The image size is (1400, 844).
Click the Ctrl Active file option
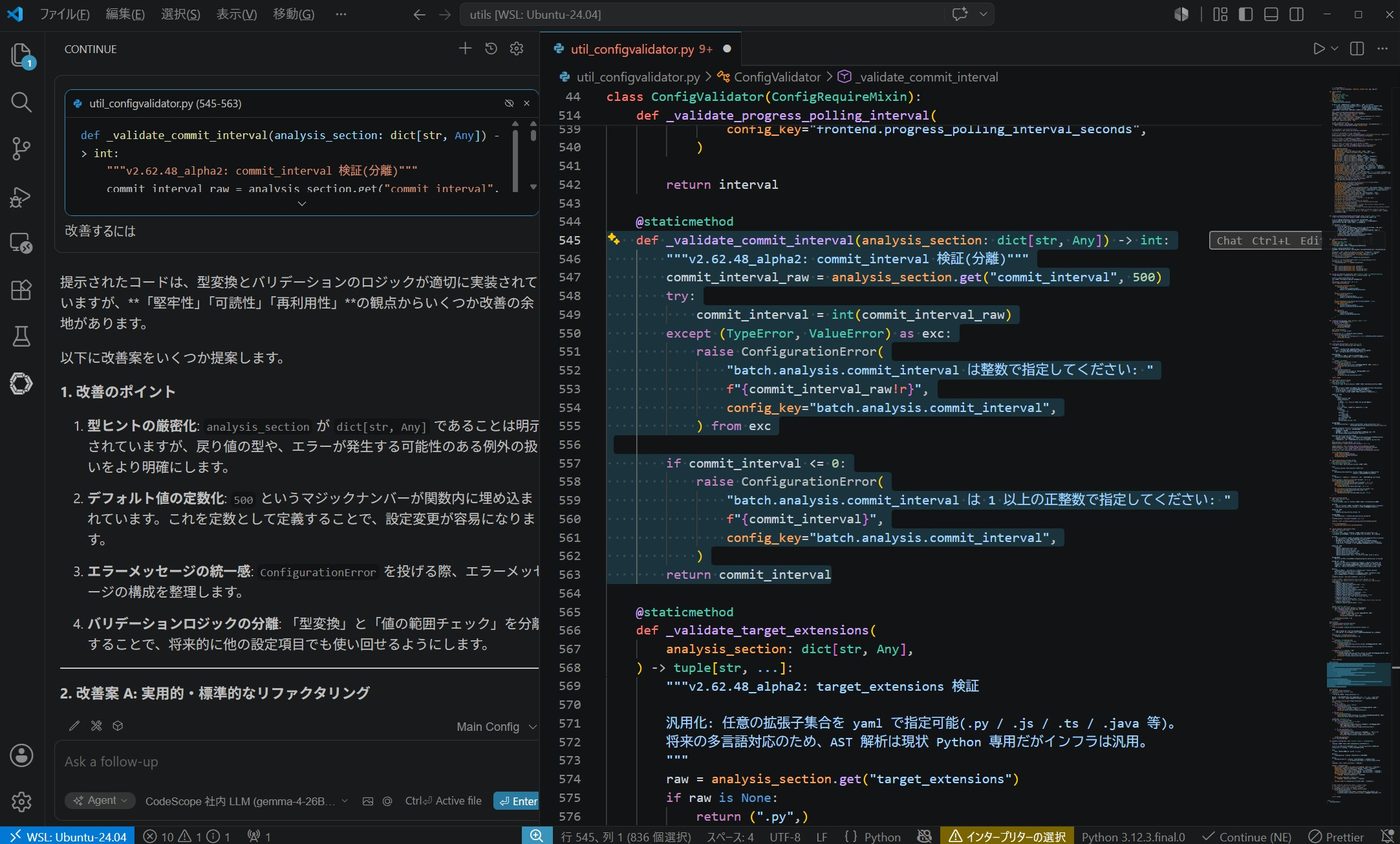tap(443, 801)
